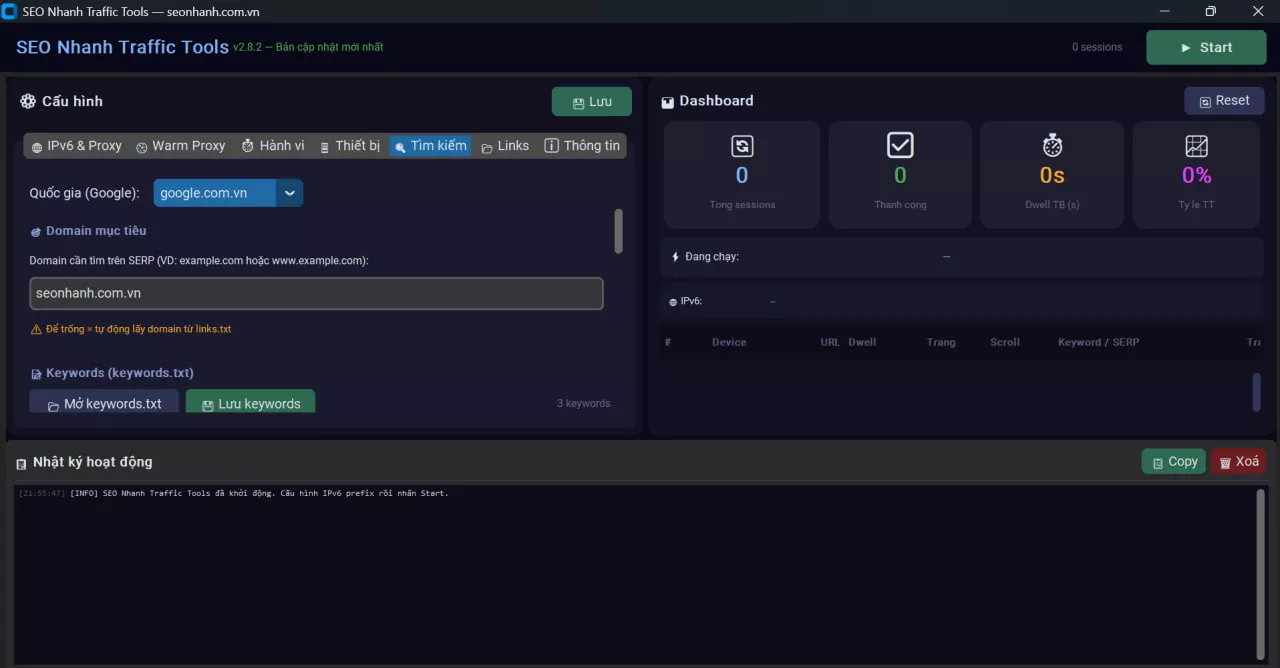Expand the google.com.vn country dropdown
Image resolution: width=1280 pixels, height=668 pixels.
(289, 193)
